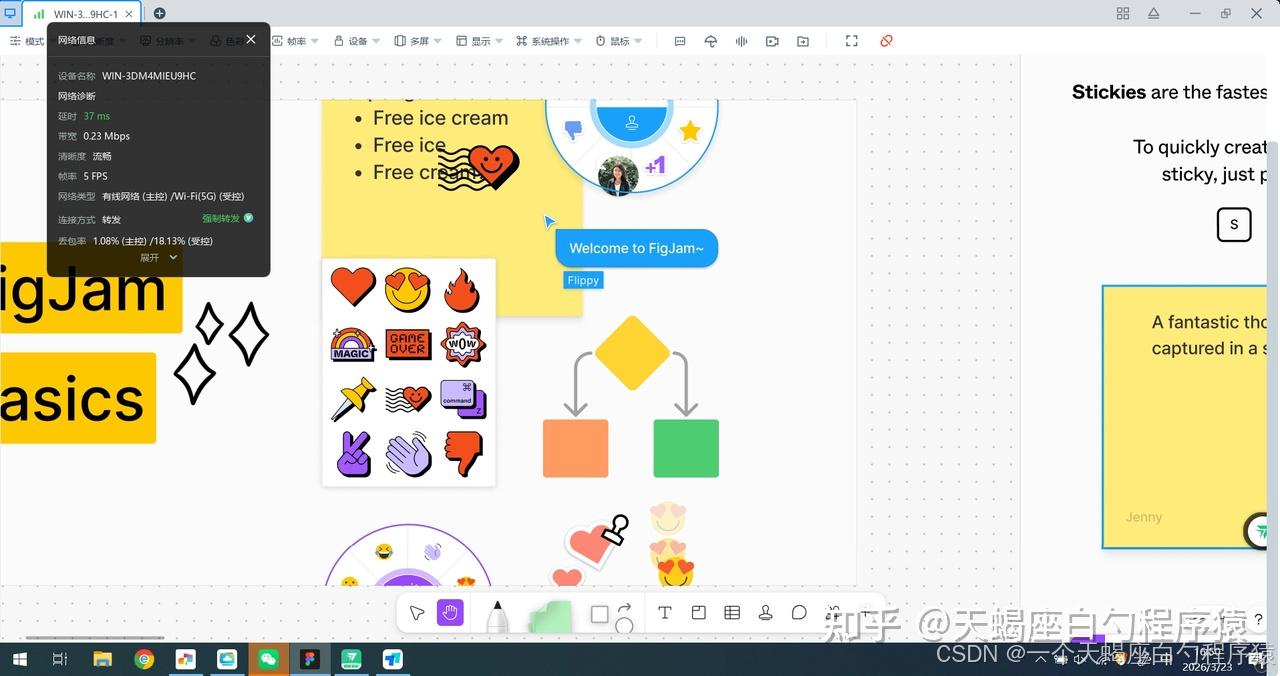
Task: Activate the Hand tool
Action: [x=450, y=613]
